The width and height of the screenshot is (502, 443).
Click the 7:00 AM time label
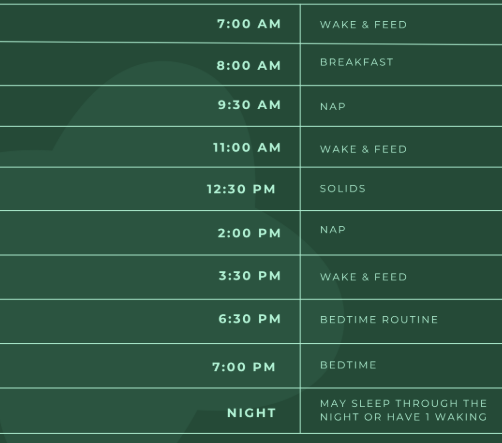[249, 24]
